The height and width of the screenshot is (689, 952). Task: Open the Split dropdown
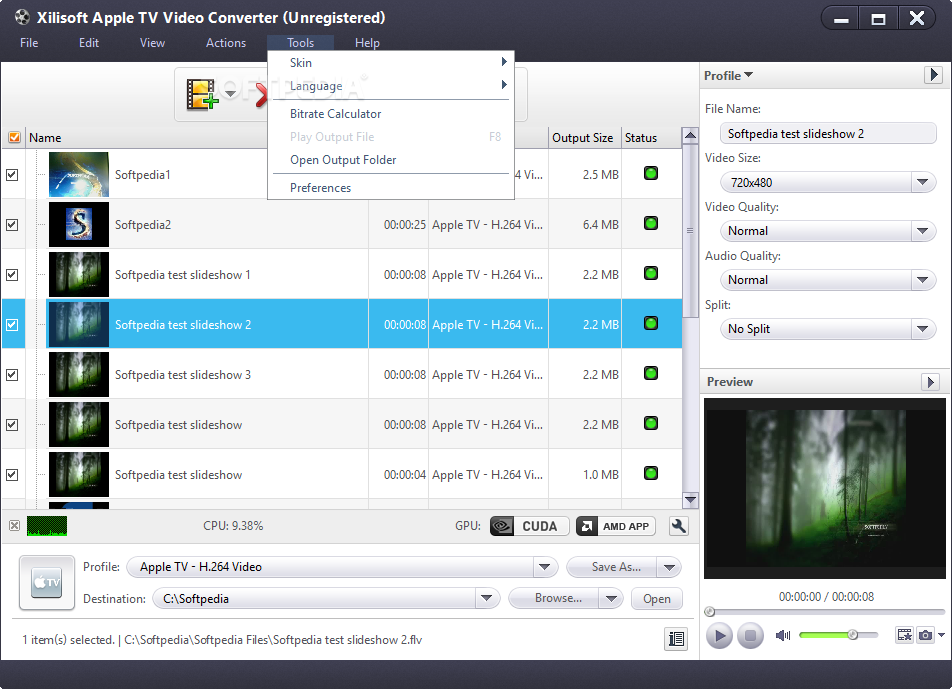(922, 329)
